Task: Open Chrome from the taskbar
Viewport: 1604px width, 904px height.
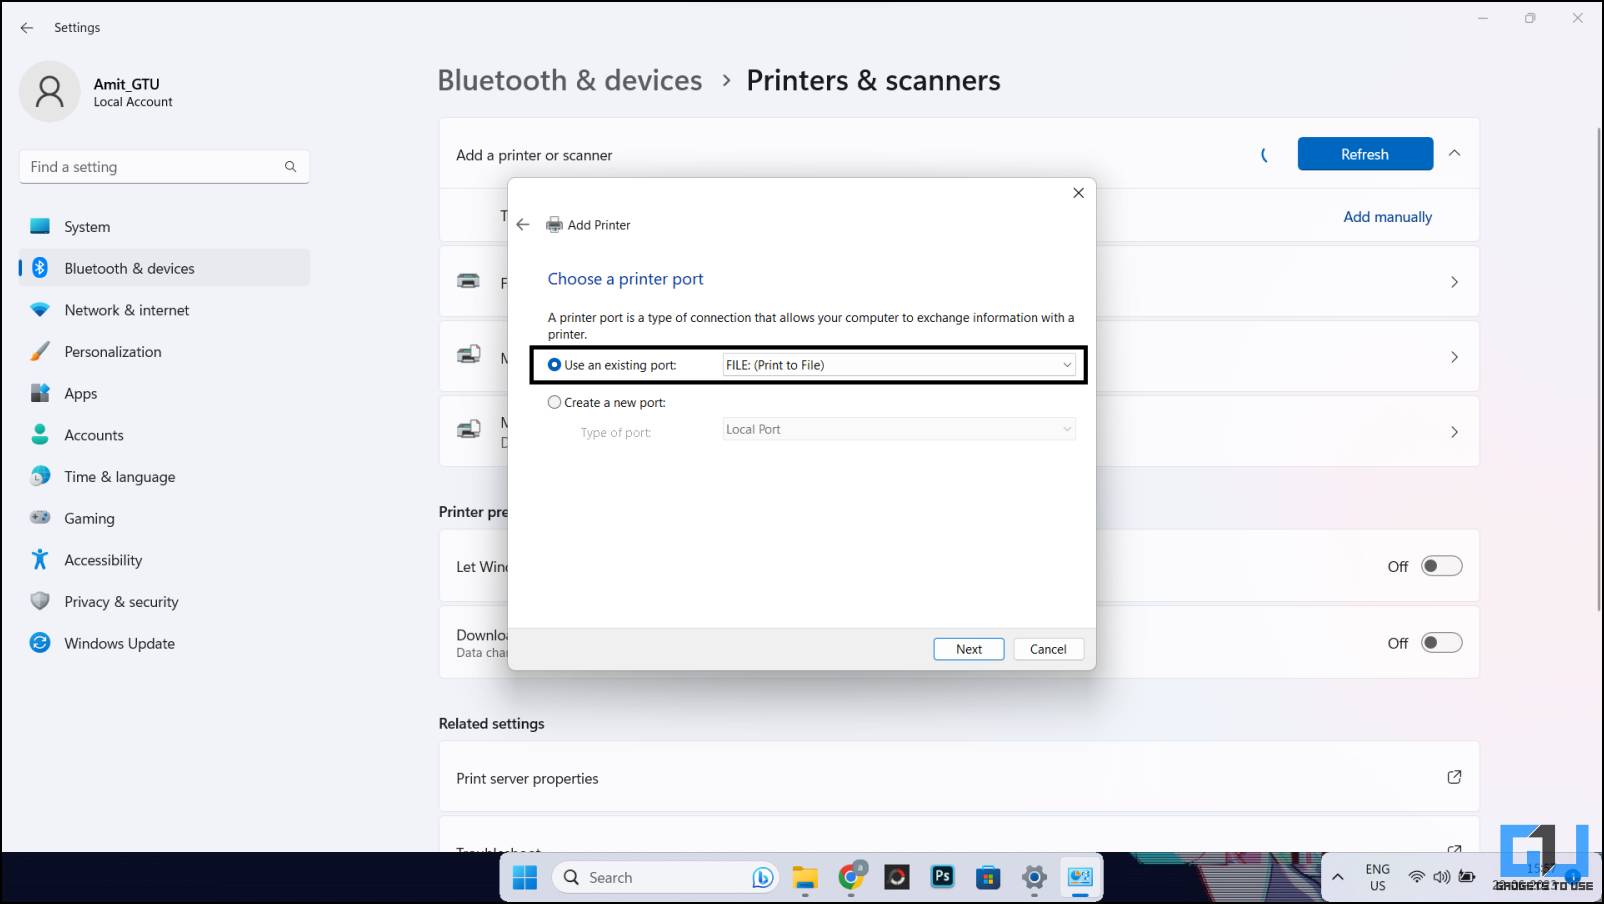Action: (x=852, y=877)
